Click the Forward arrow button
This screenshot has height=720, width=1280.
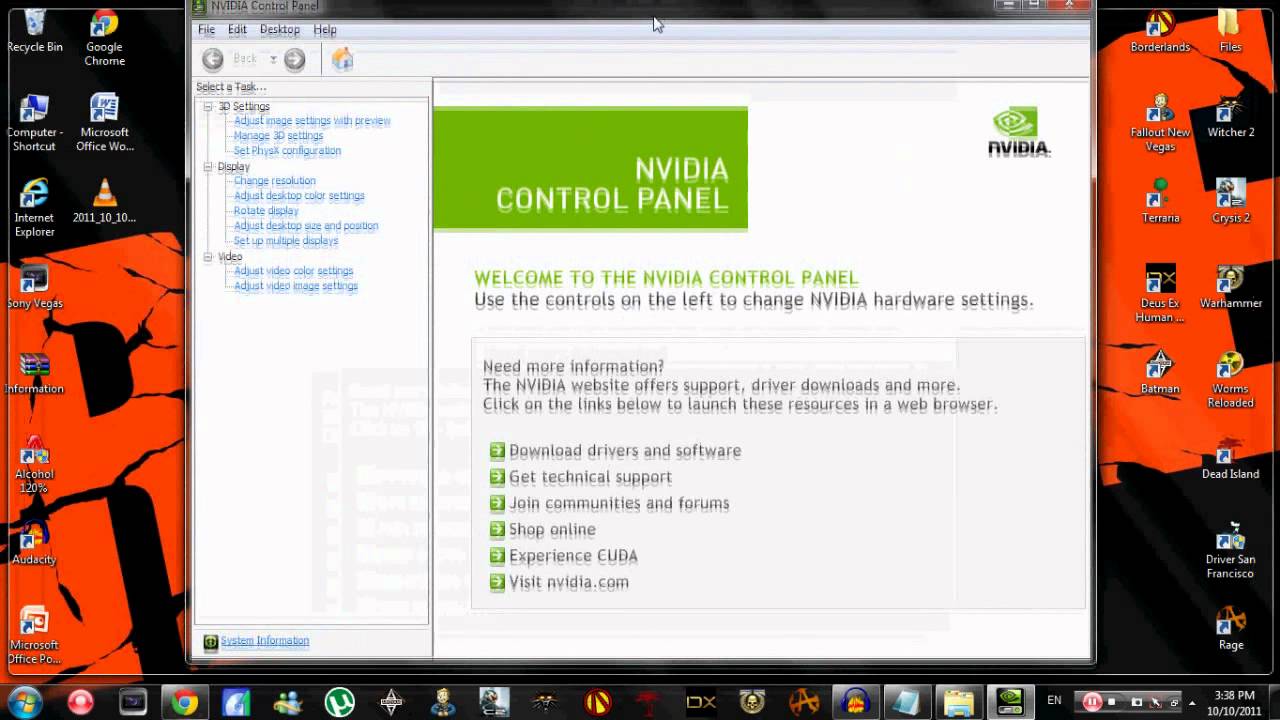point(294,60)
